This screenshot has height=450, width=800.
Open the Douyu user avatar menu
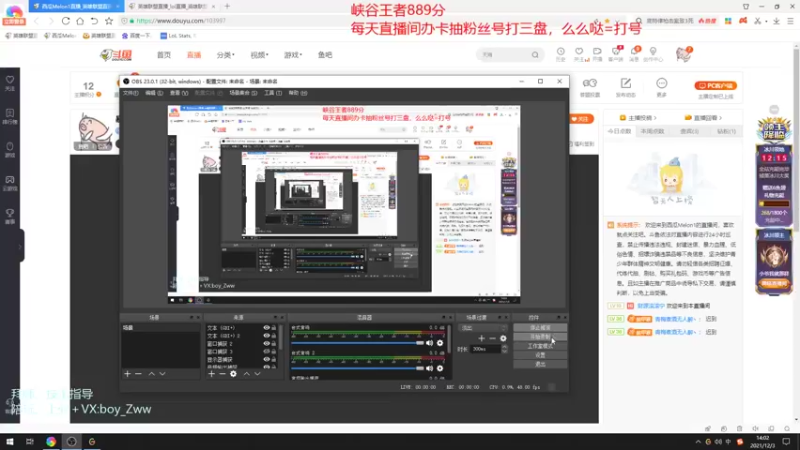[x=684, y=54]
